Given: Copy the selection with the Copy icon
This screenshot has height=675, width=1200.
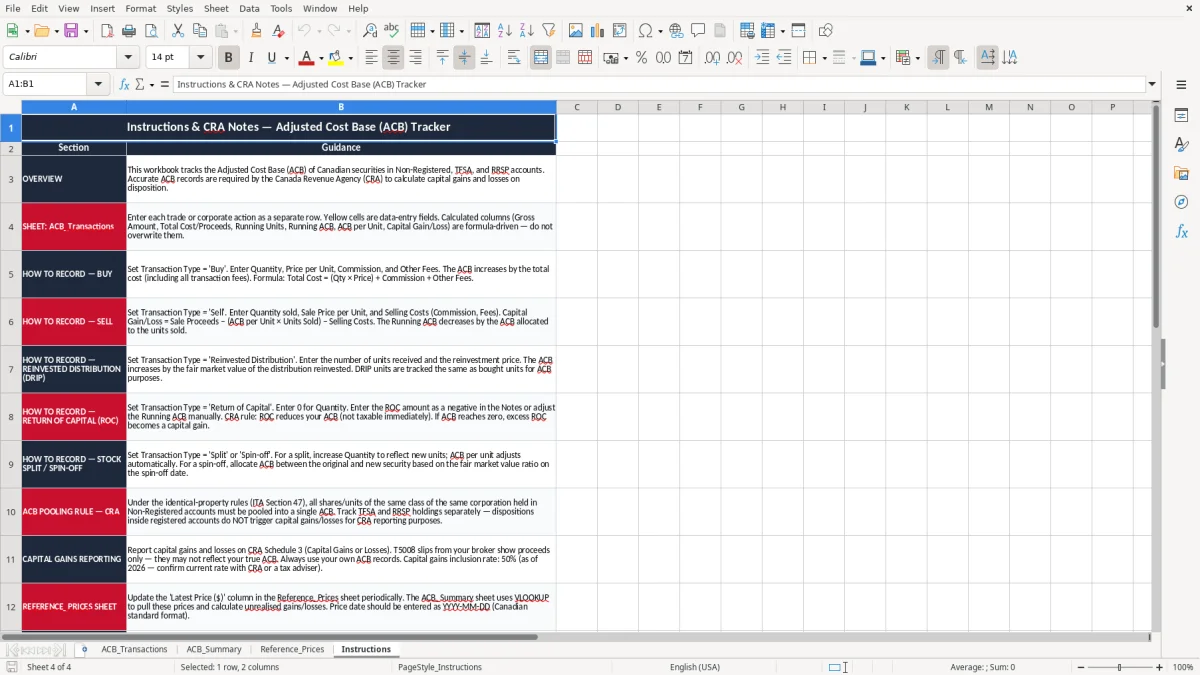Looking at the screenshot, I should click(200, 31).
